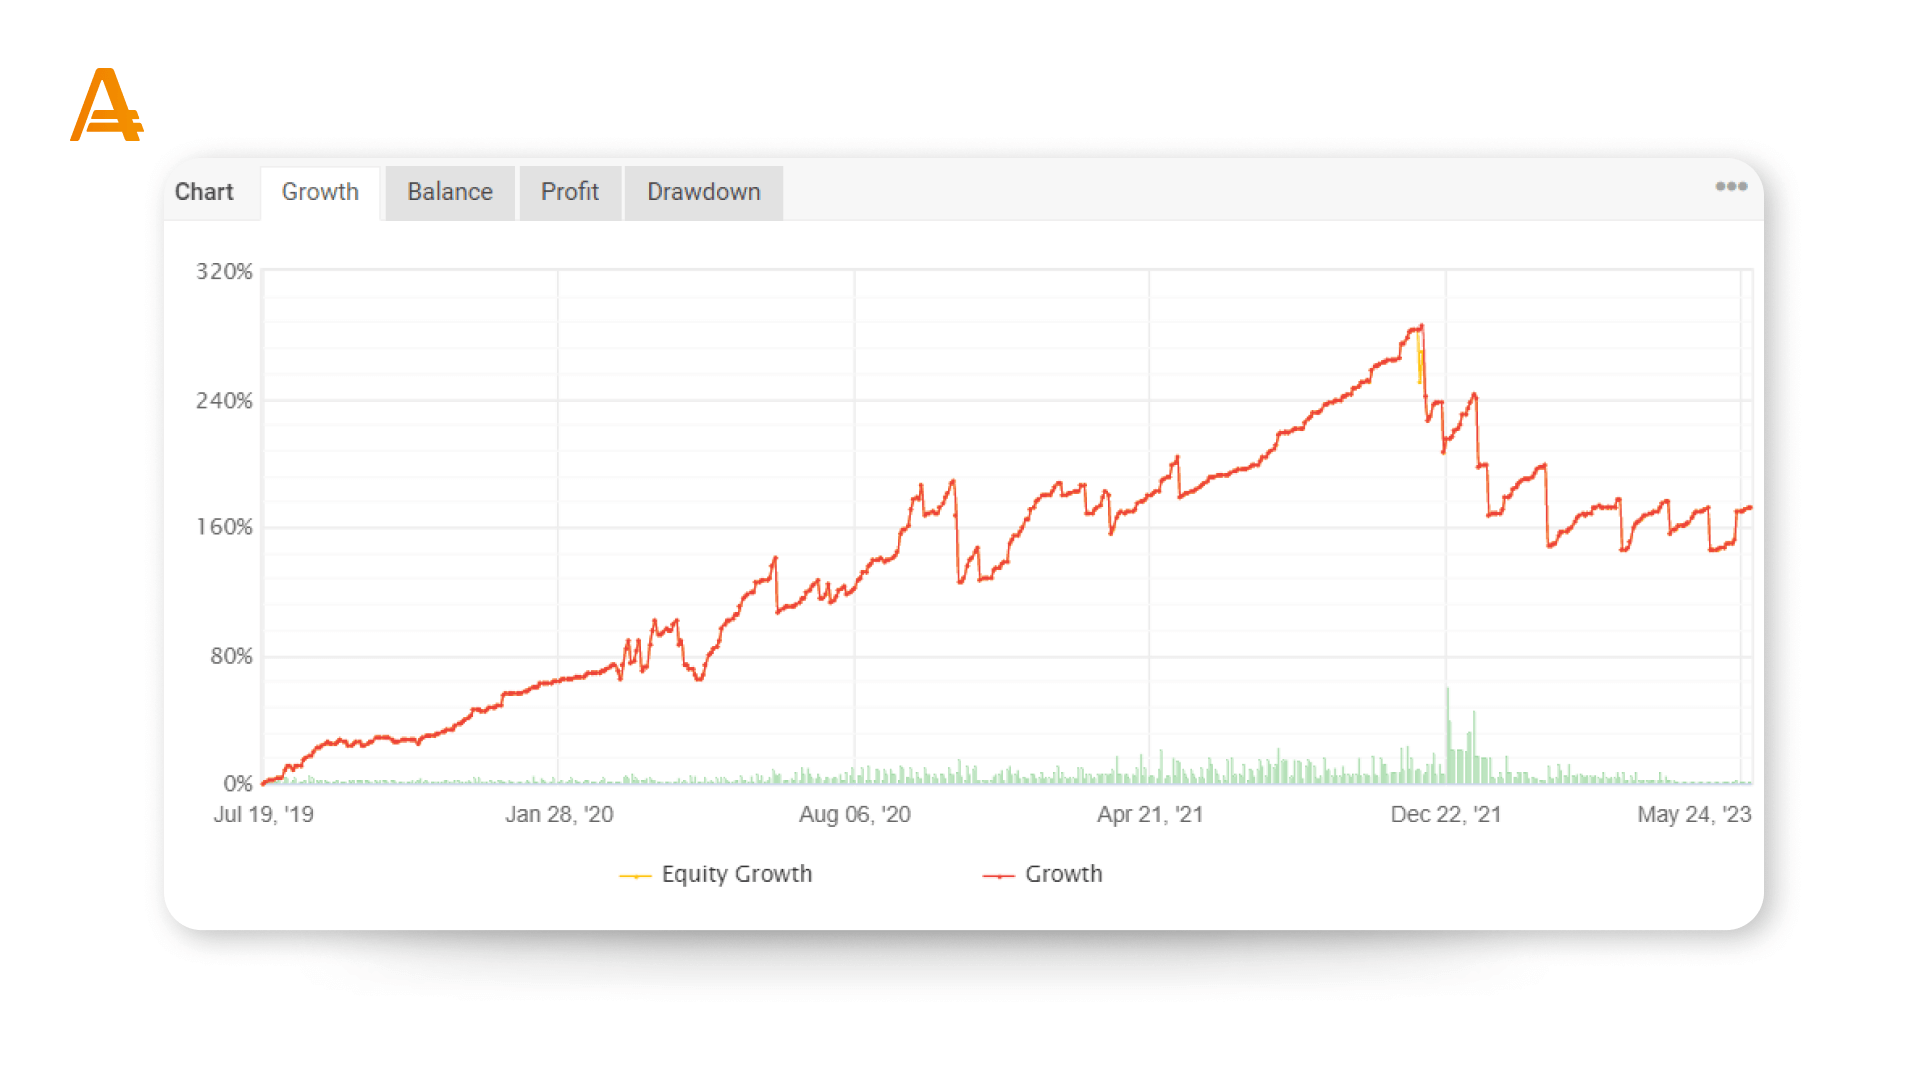
Task: Click the May 24, '23 date label
Action: [x=1693, y=814]
